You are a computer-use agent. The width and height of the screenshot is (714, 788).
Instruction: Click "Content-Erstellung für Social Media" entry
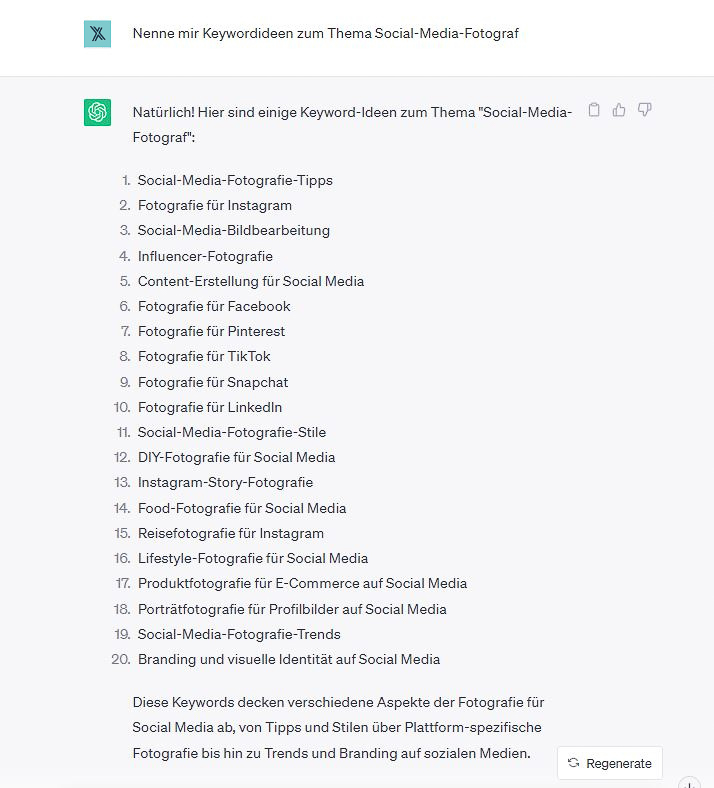[251, 281]
